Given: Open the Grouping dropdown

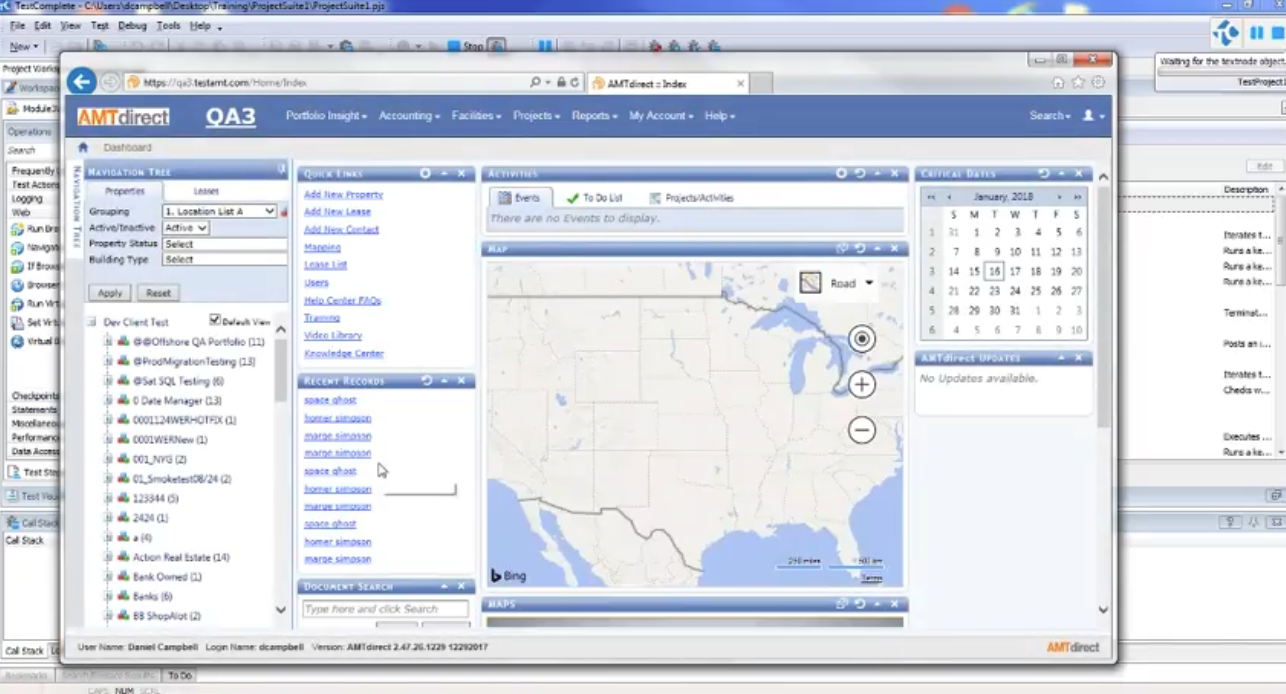Looking at the screenshot, I should pyautogui.click(x=219, y=212).
